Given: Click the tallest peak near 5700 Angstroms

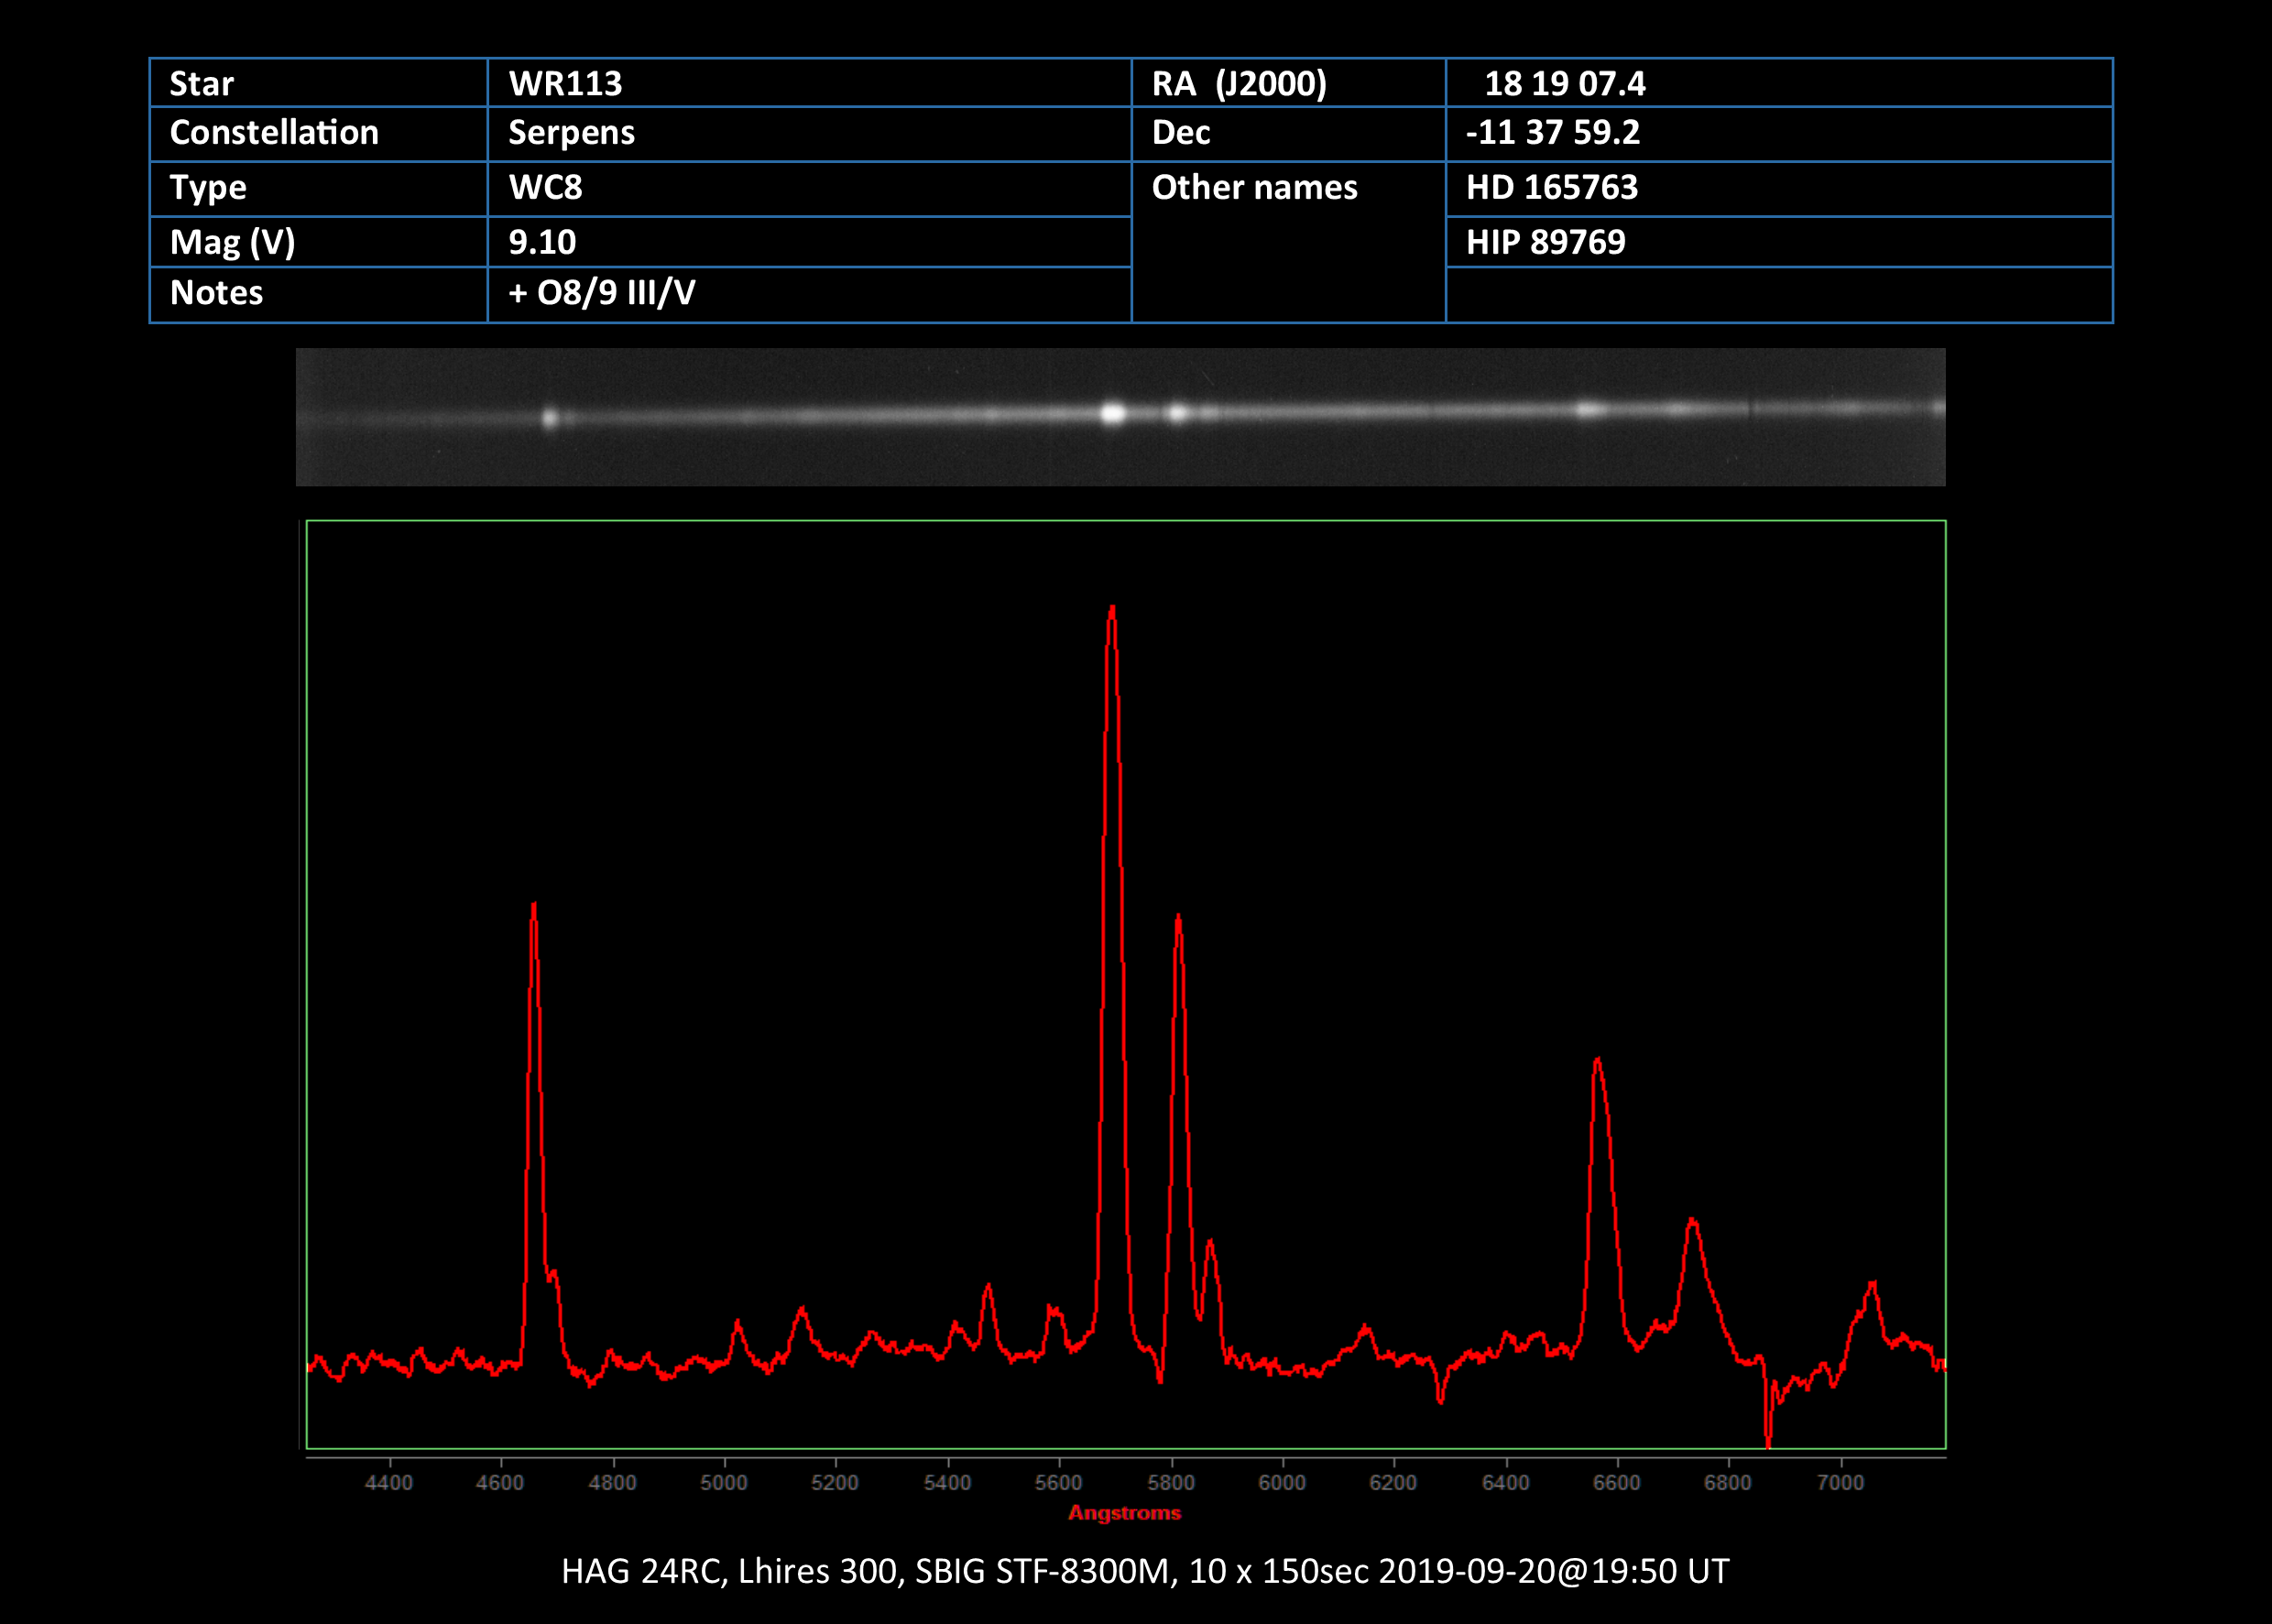Looking at the screenshot, I should [1112, 610].
